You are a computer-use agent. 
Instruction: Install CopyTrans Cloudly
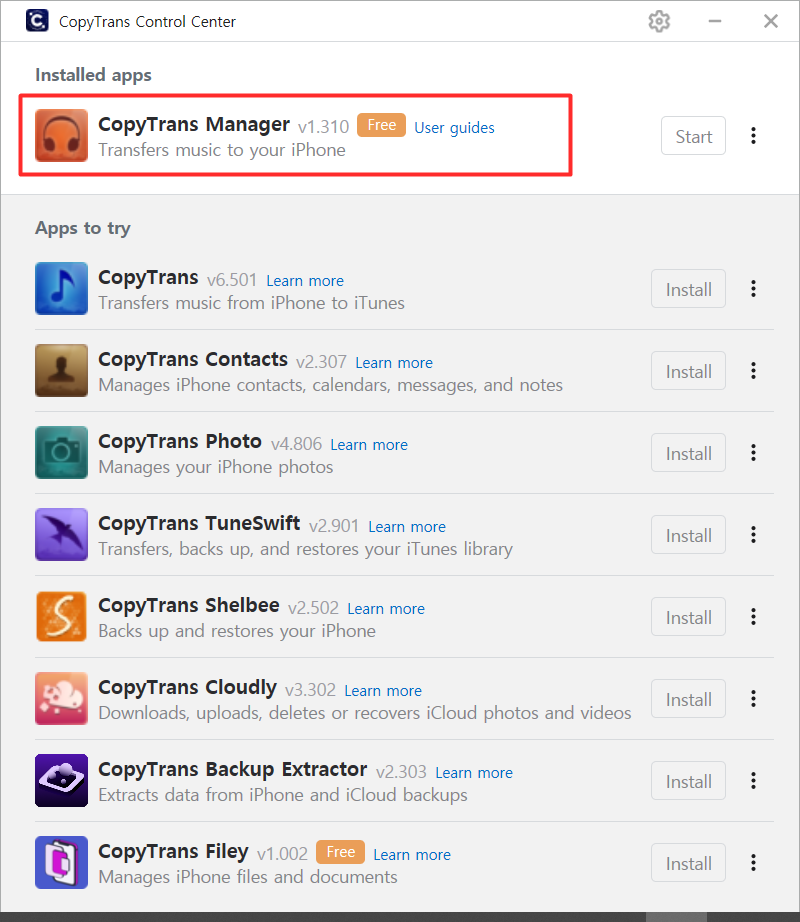click(688, 699)
